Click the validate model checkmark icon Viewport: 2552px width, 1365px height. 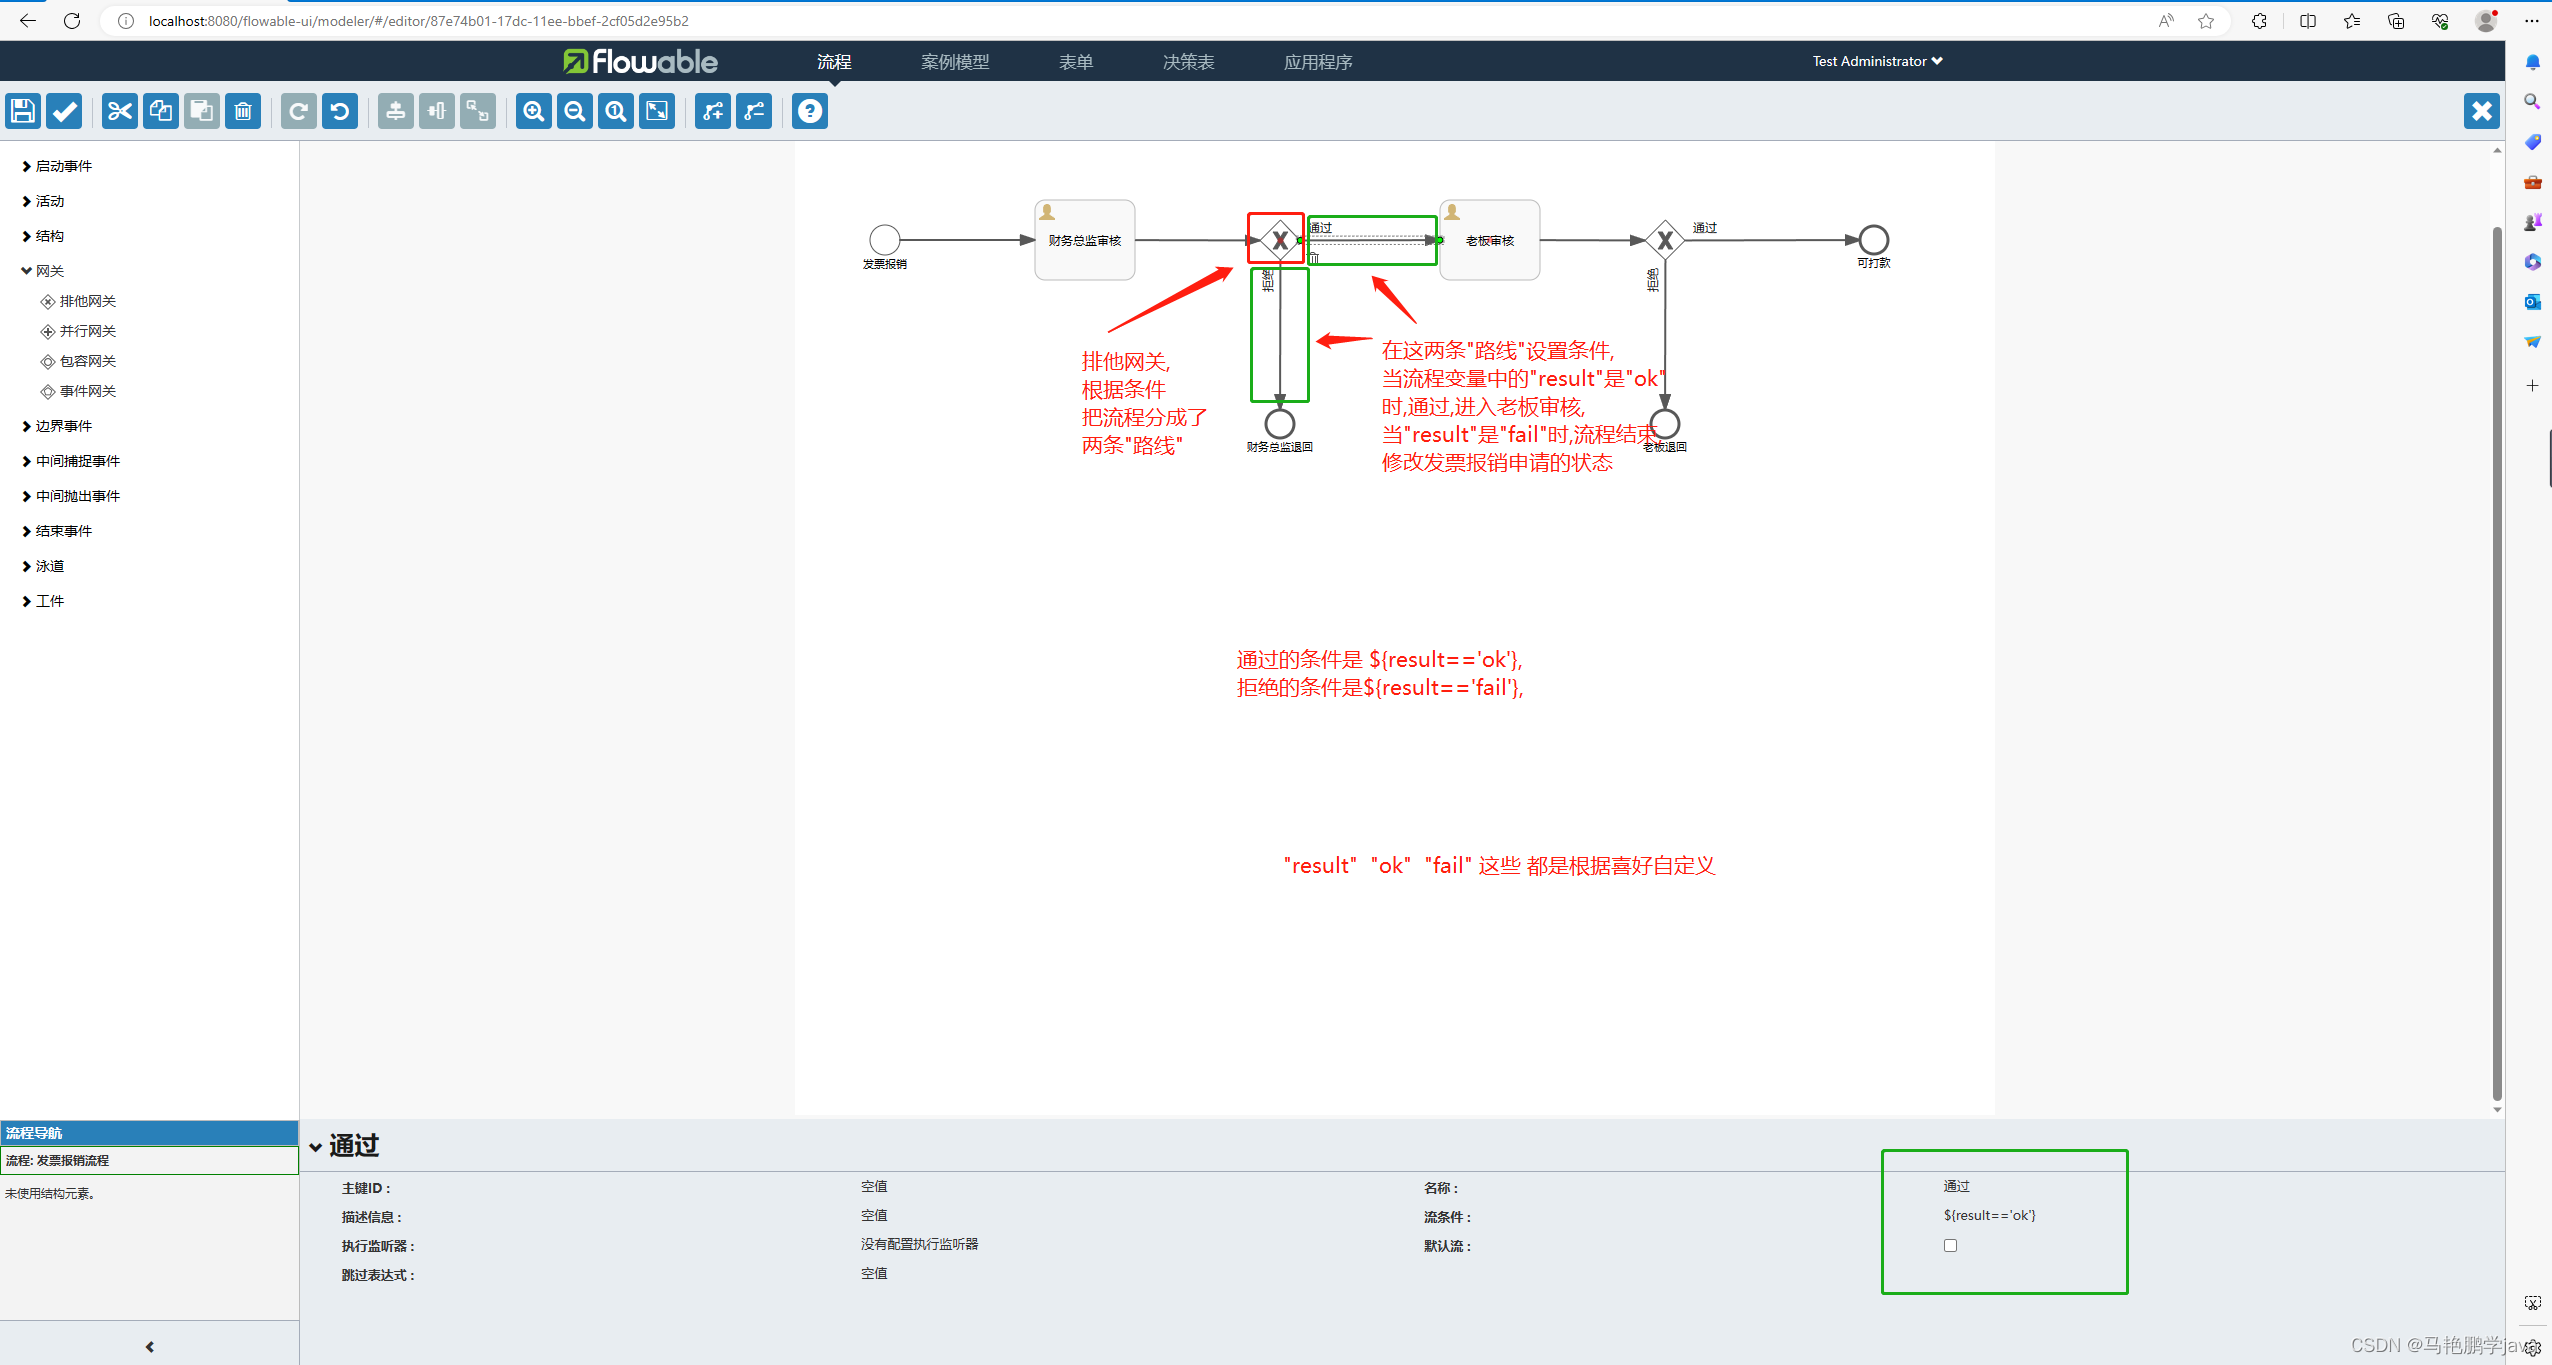pos(64,111)
